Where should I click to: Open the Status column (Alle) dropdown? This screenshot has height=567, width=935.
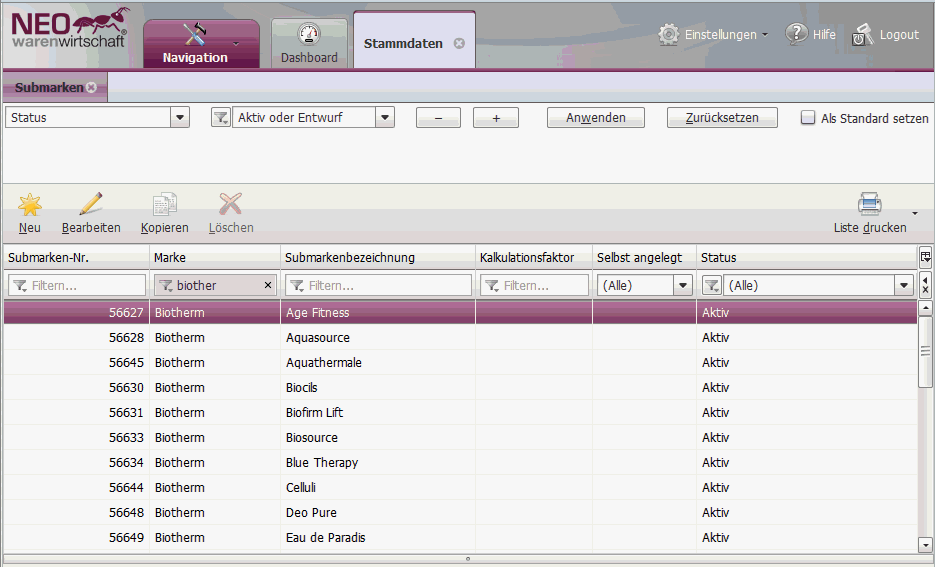pyautogui.click(x=903, y=286)
